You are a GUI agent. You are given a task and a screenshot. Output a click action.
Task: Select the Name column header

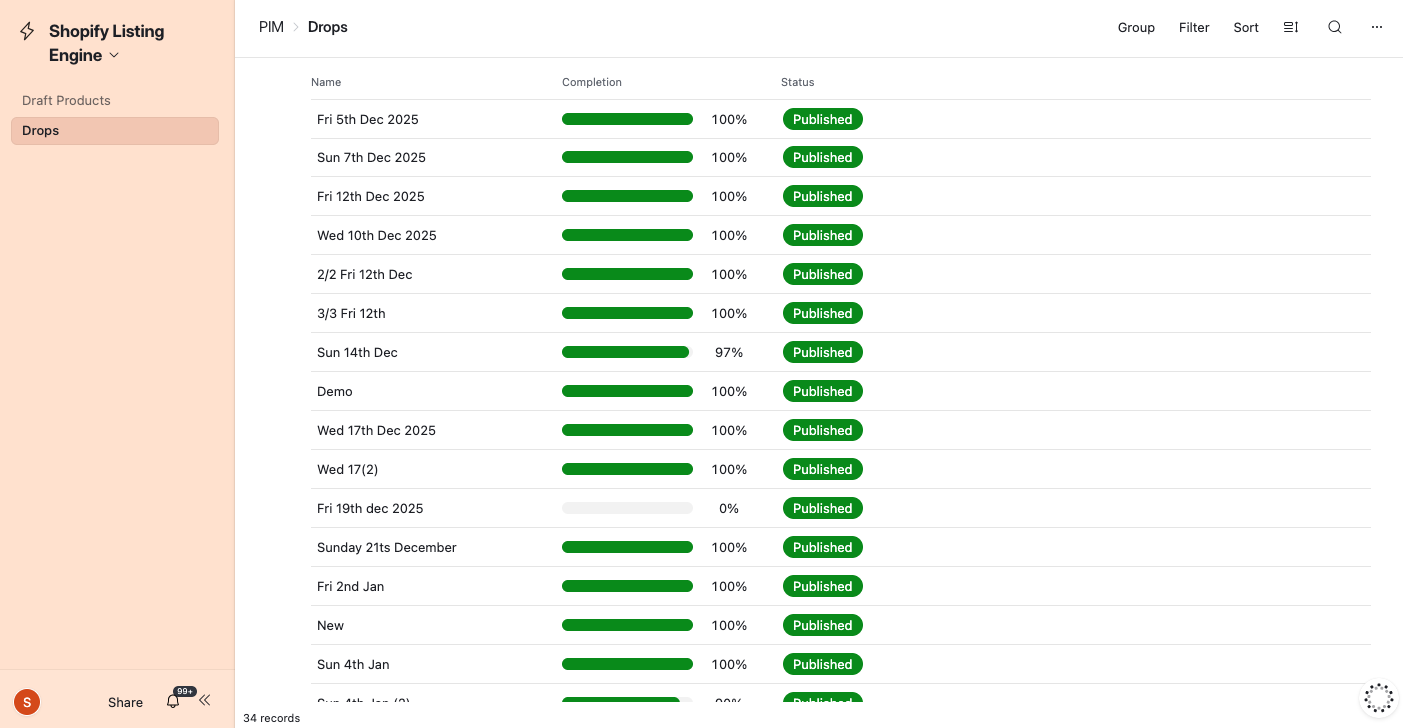(326, 82)
